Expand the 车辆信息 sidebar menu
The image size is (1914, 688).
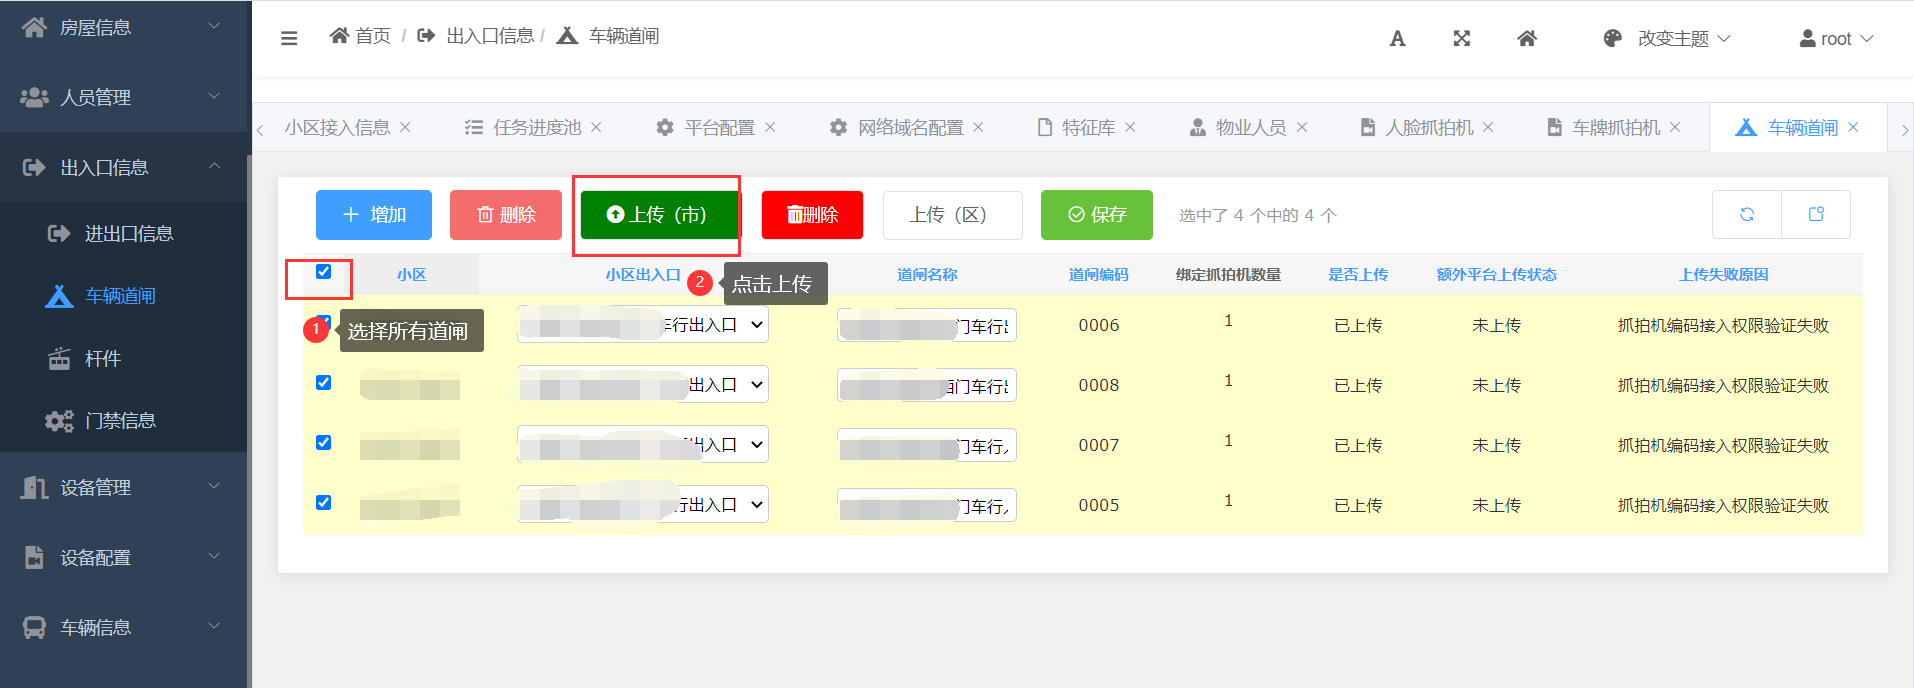pos(124,627)
